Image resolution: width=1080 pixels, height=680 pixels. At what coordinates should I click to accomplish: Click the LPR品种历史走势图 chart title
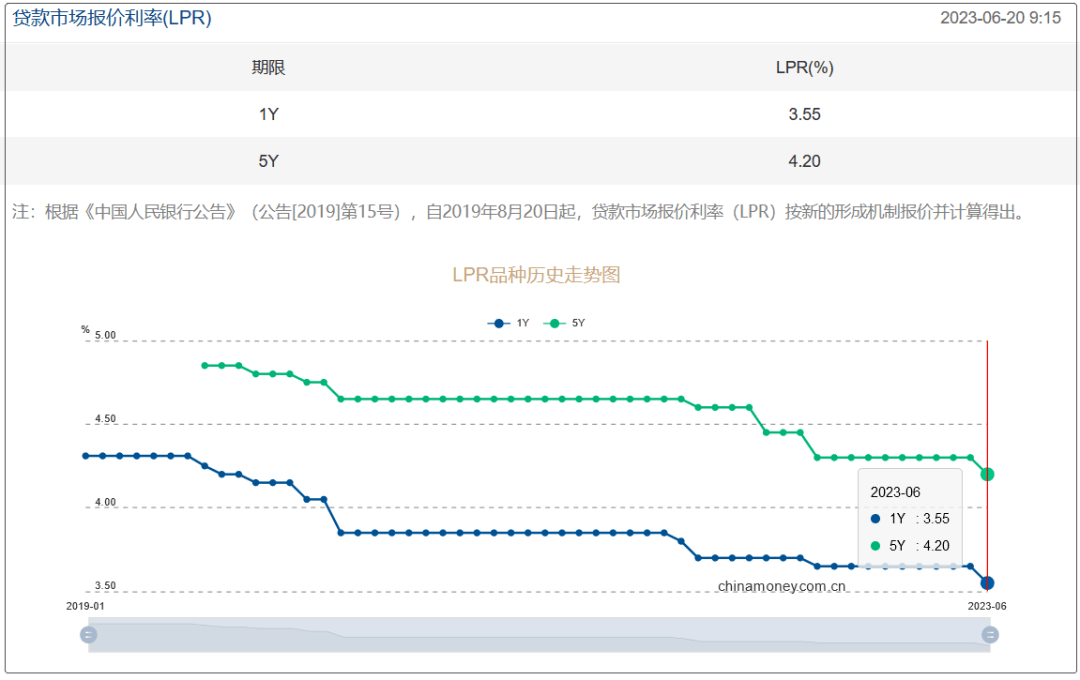tap(536, 275)
